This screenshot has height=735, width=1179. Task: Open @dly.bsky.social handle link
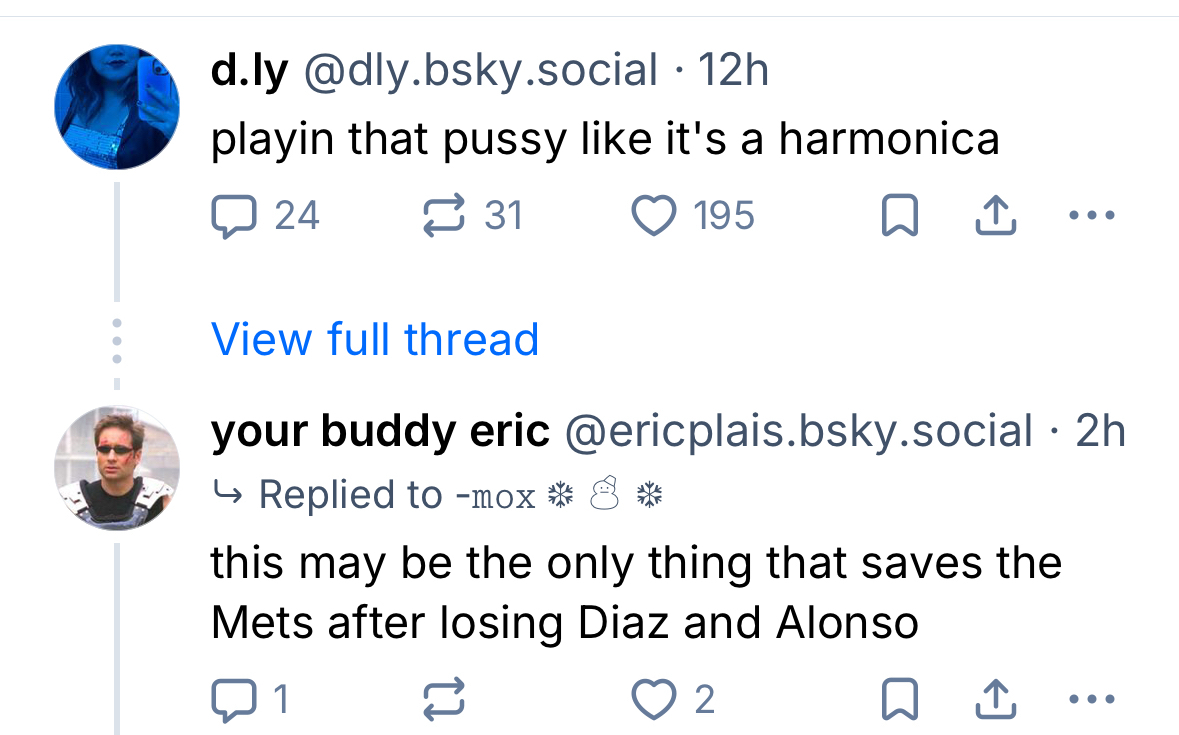(x=480, y=70)
